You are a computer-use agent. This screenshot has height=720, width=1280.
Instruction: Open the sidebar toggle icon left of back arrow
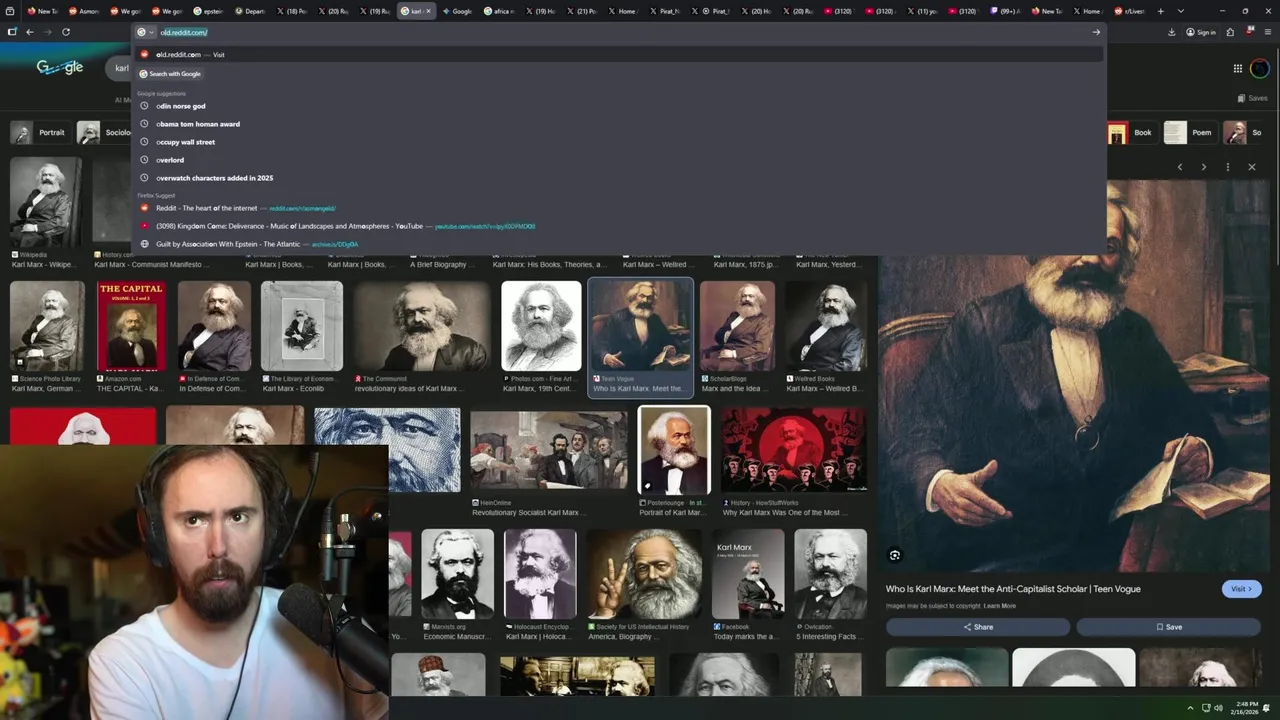tap(12, 32)
